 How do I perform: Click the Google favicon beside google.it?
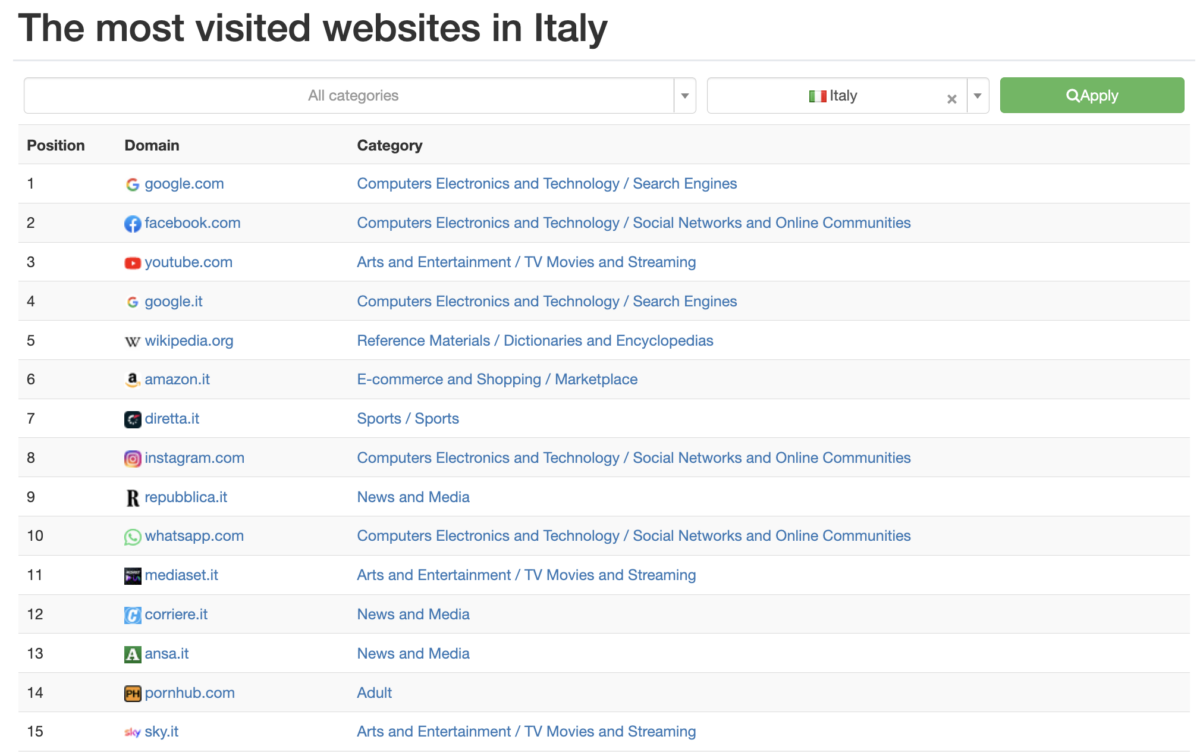[132, 301]
